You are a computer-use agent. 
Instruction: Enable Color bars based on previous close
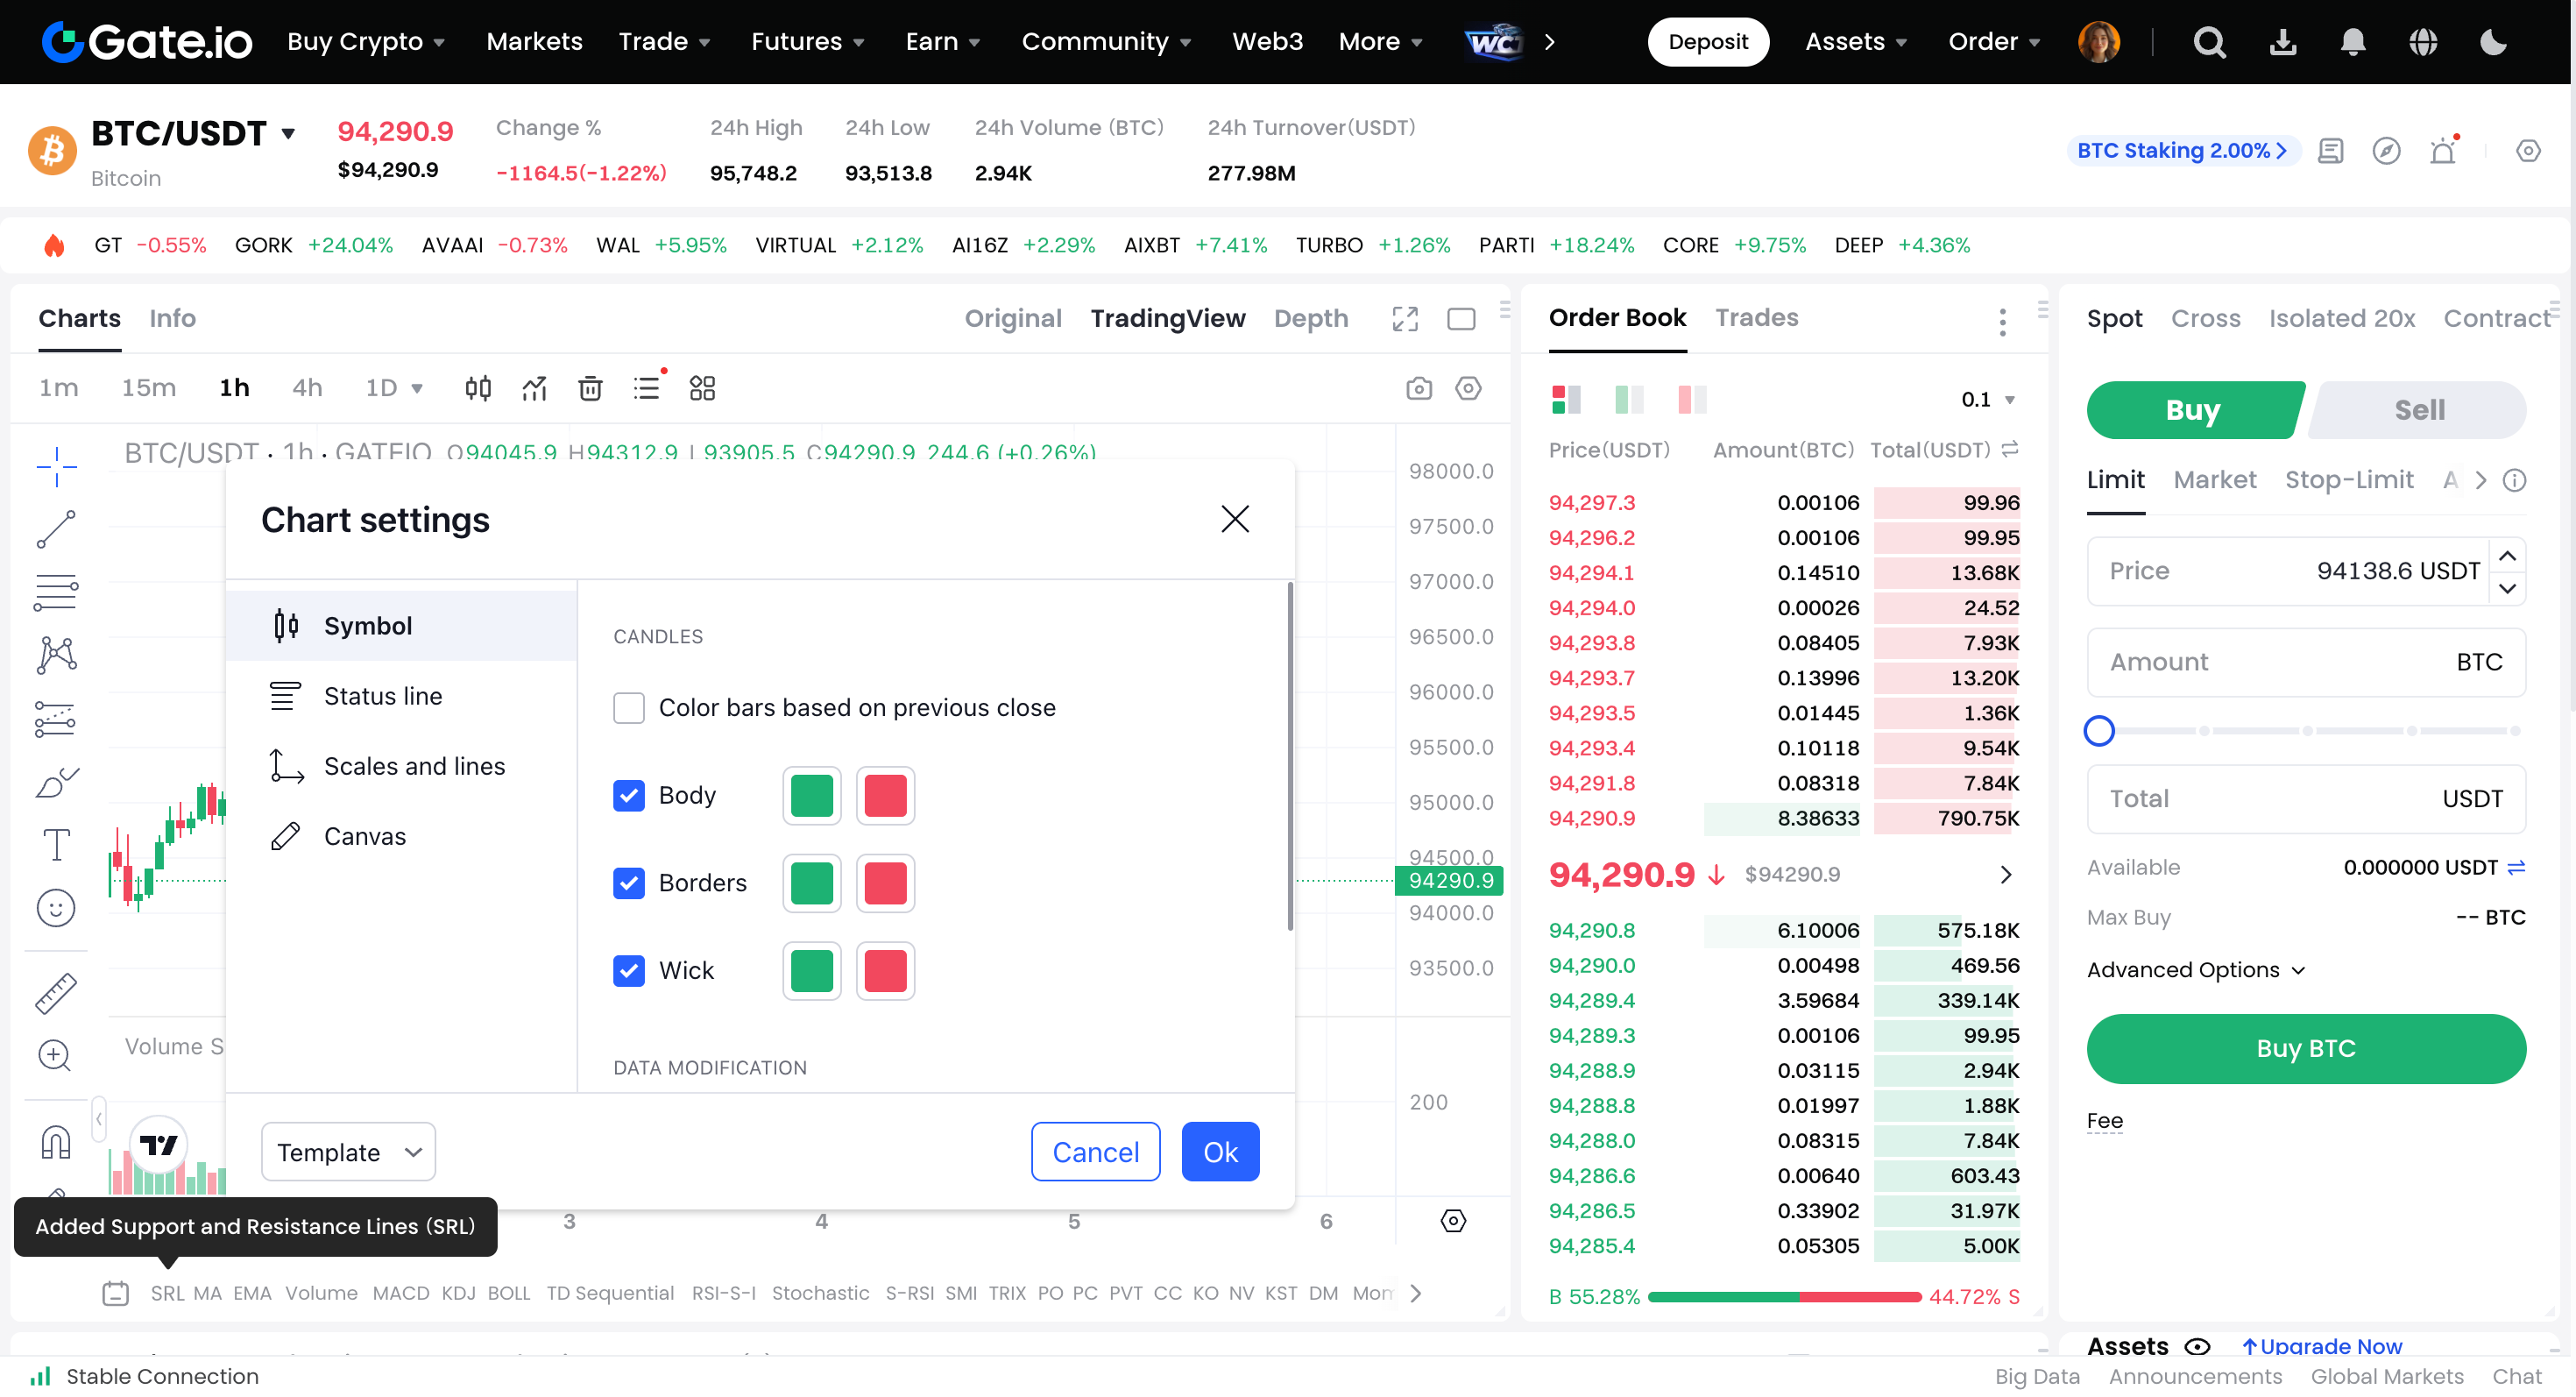pos(628,708)
